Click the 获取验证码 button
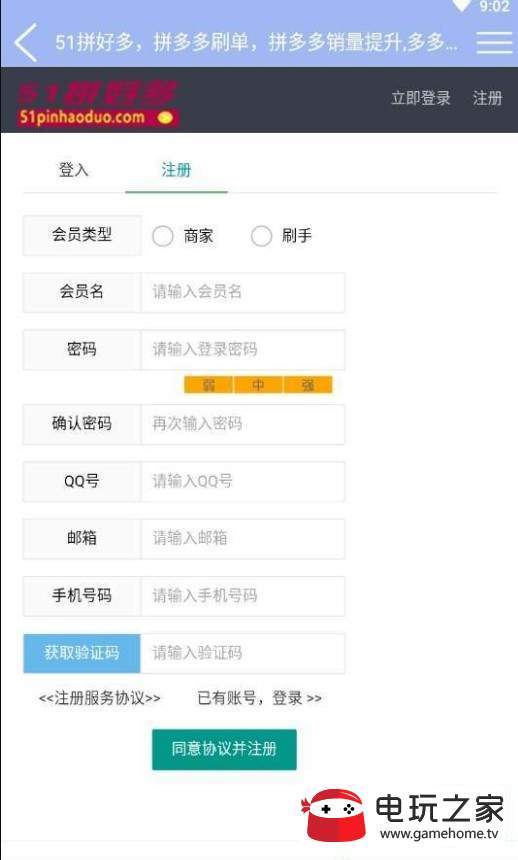 82,653
